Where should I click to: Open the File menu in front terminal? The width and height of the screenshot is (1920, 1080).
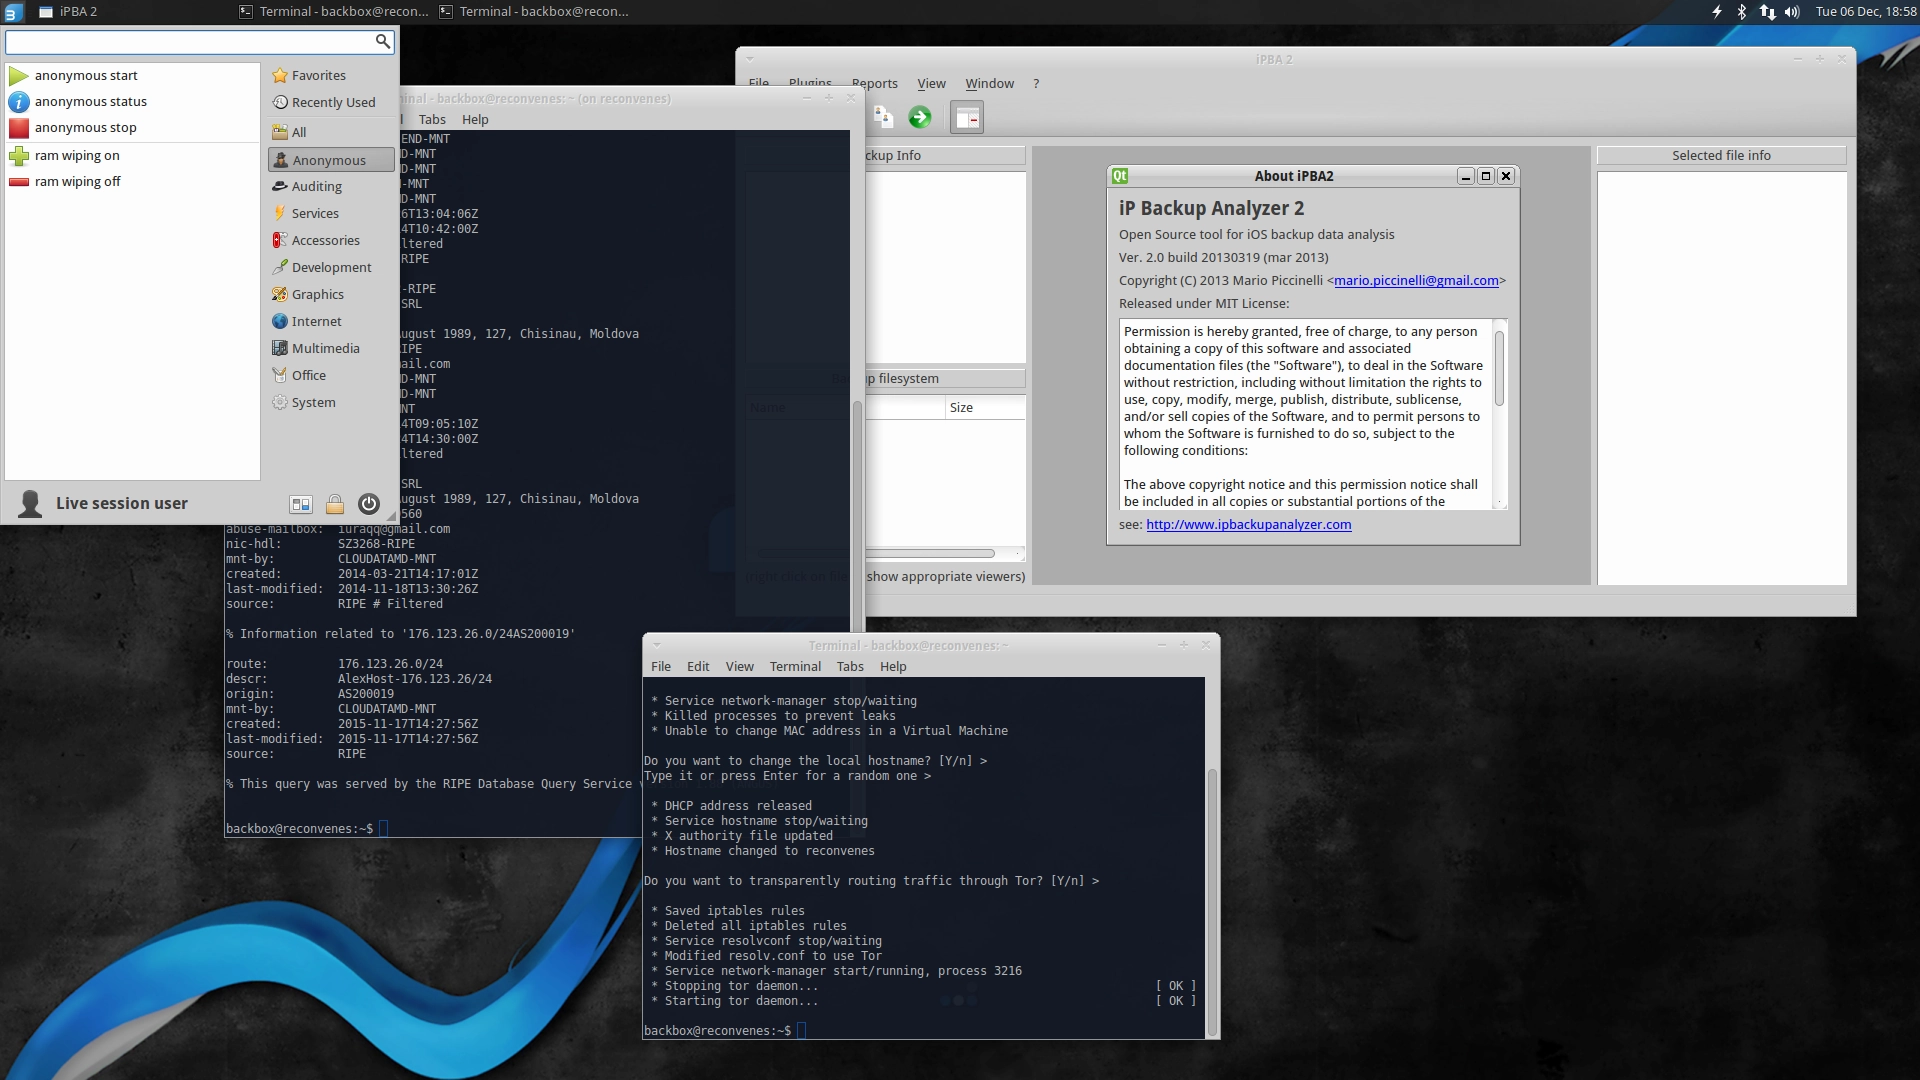tap(661, 666)
